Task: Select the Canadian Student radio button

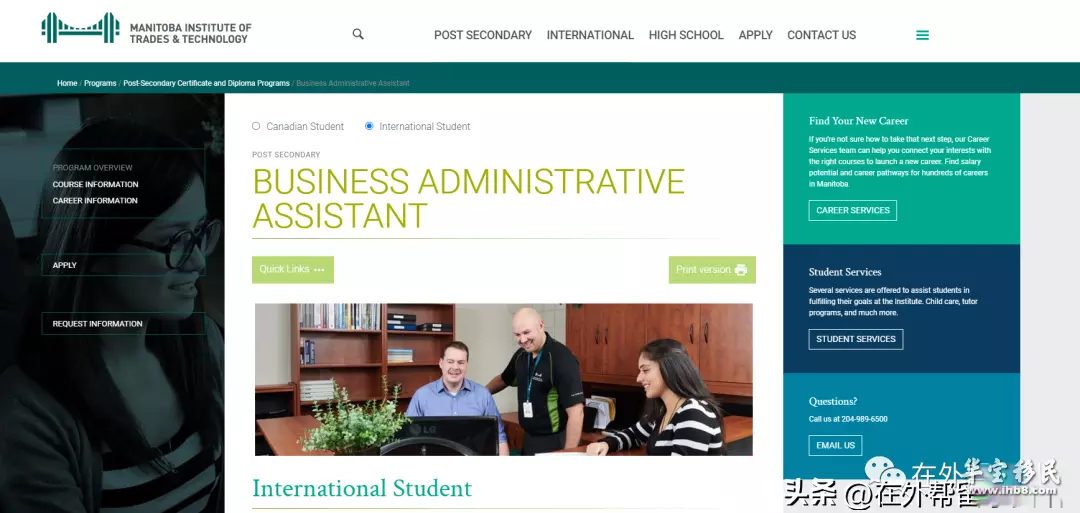Action: (x=256, y=126)
